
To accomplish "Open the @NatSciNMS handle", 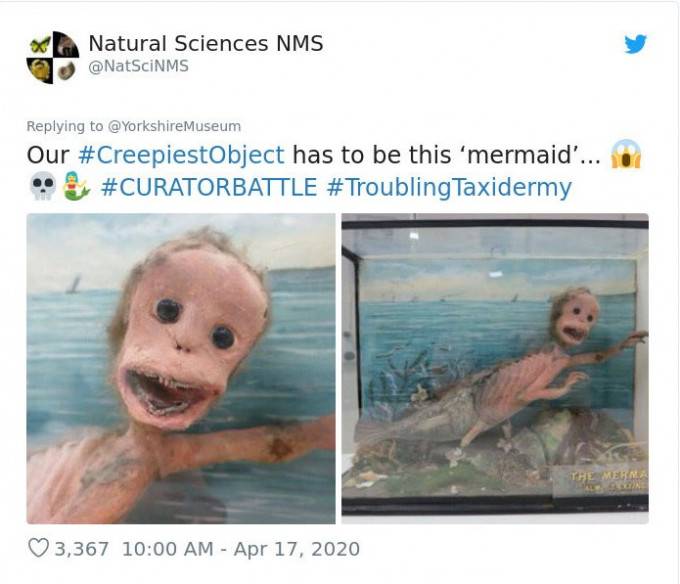I will [138, 66].
